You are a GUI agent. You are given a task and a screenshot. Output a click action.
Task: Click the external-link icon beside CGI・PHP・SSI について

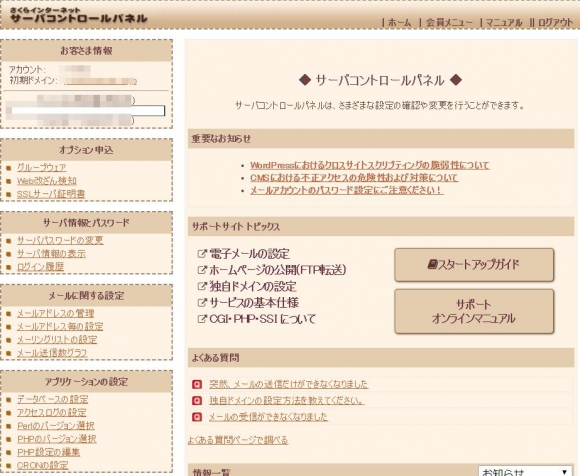(202, 318)
